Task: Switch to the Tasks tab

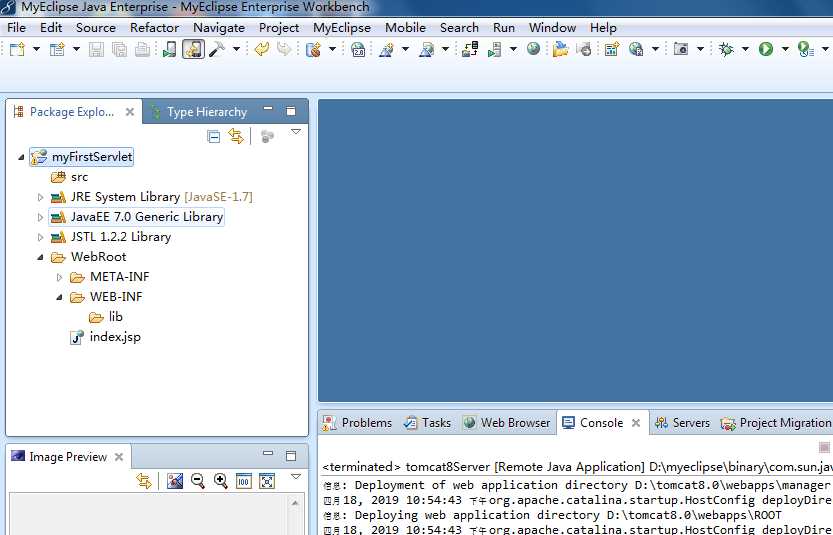Action: pyautogui.click(x=427, y=423)
